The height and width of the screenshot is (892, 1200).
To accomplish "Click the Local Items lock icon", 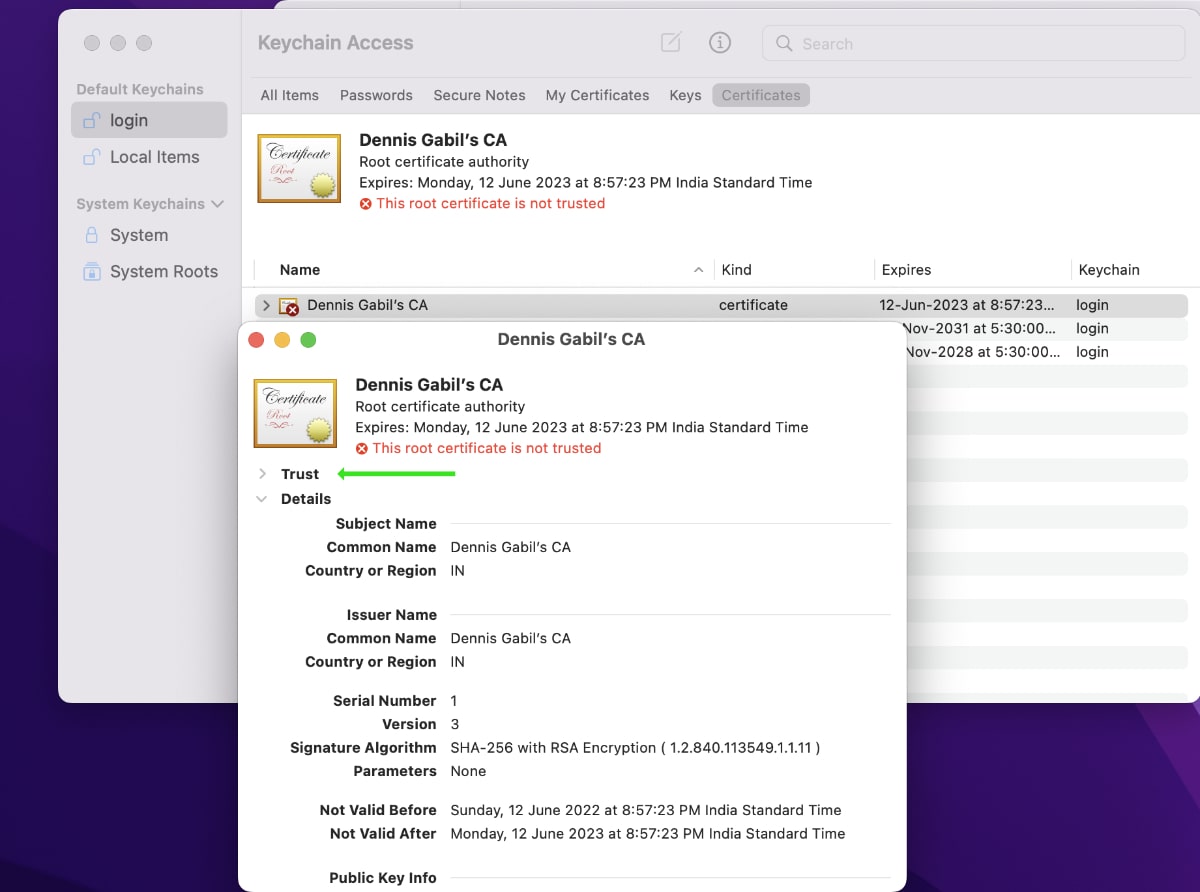I will 91,157.
